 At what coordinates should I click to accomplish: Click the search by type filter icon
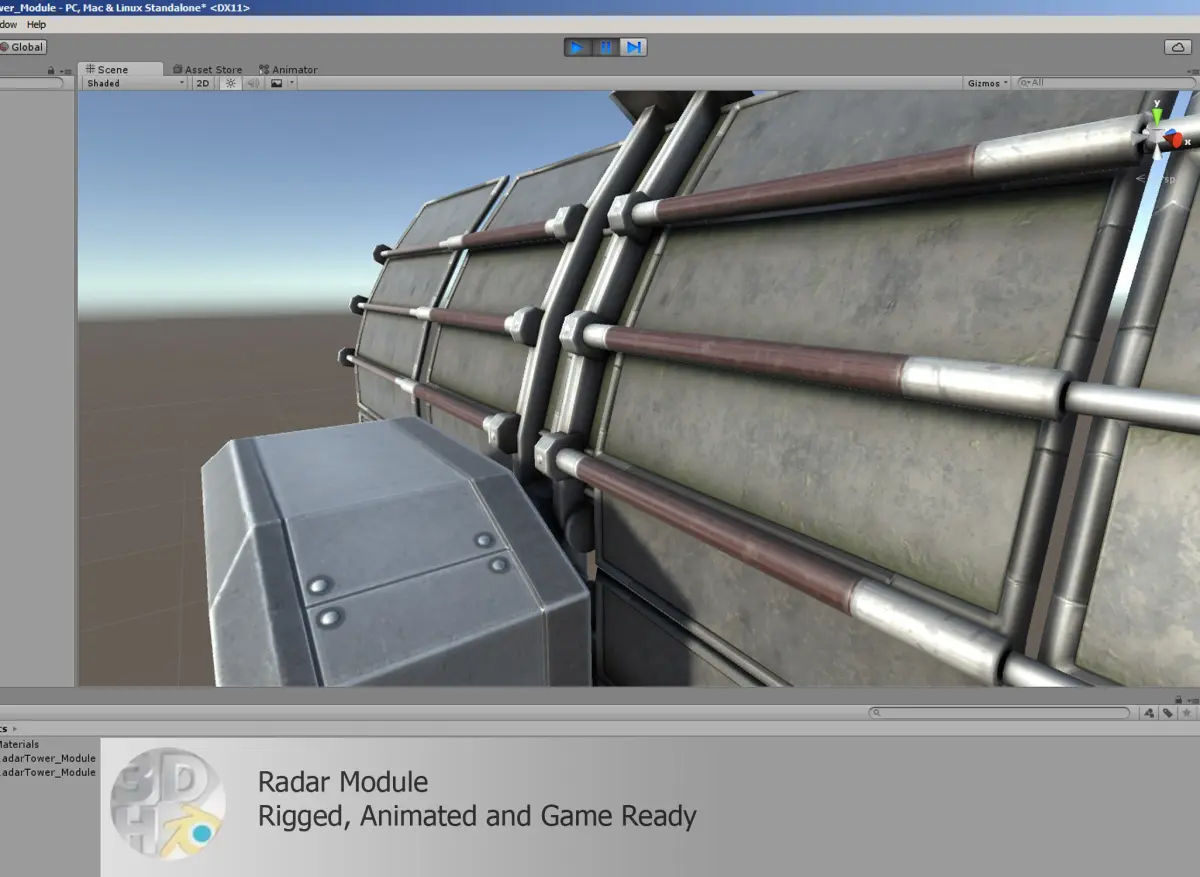tap(1149, 713)
